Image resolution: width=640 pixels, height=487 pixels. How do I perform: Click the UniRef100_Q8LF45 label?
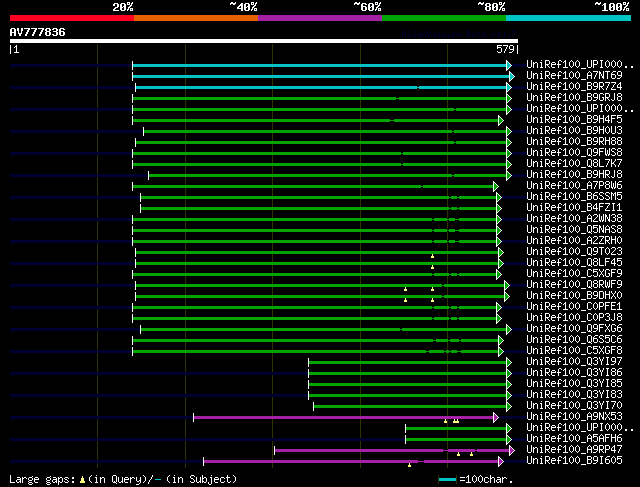click(x=574, y=263)
